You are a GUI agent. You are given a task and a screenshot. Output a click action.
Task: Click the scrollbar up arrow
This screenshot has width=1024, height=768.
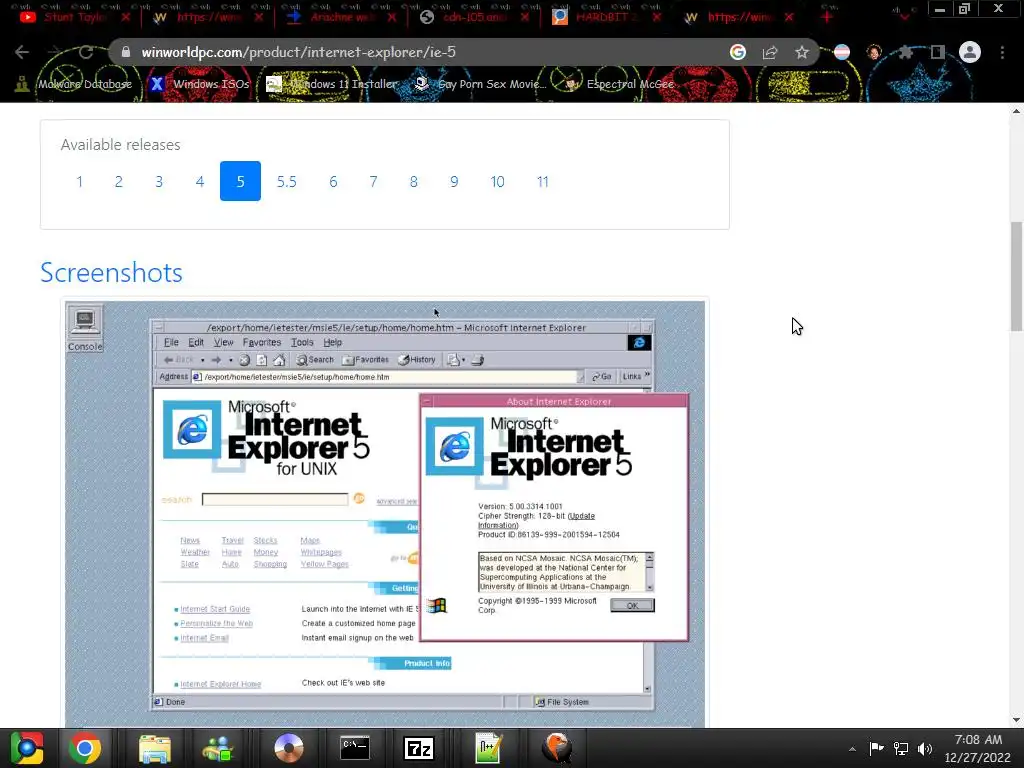[x=1016, y=111]
